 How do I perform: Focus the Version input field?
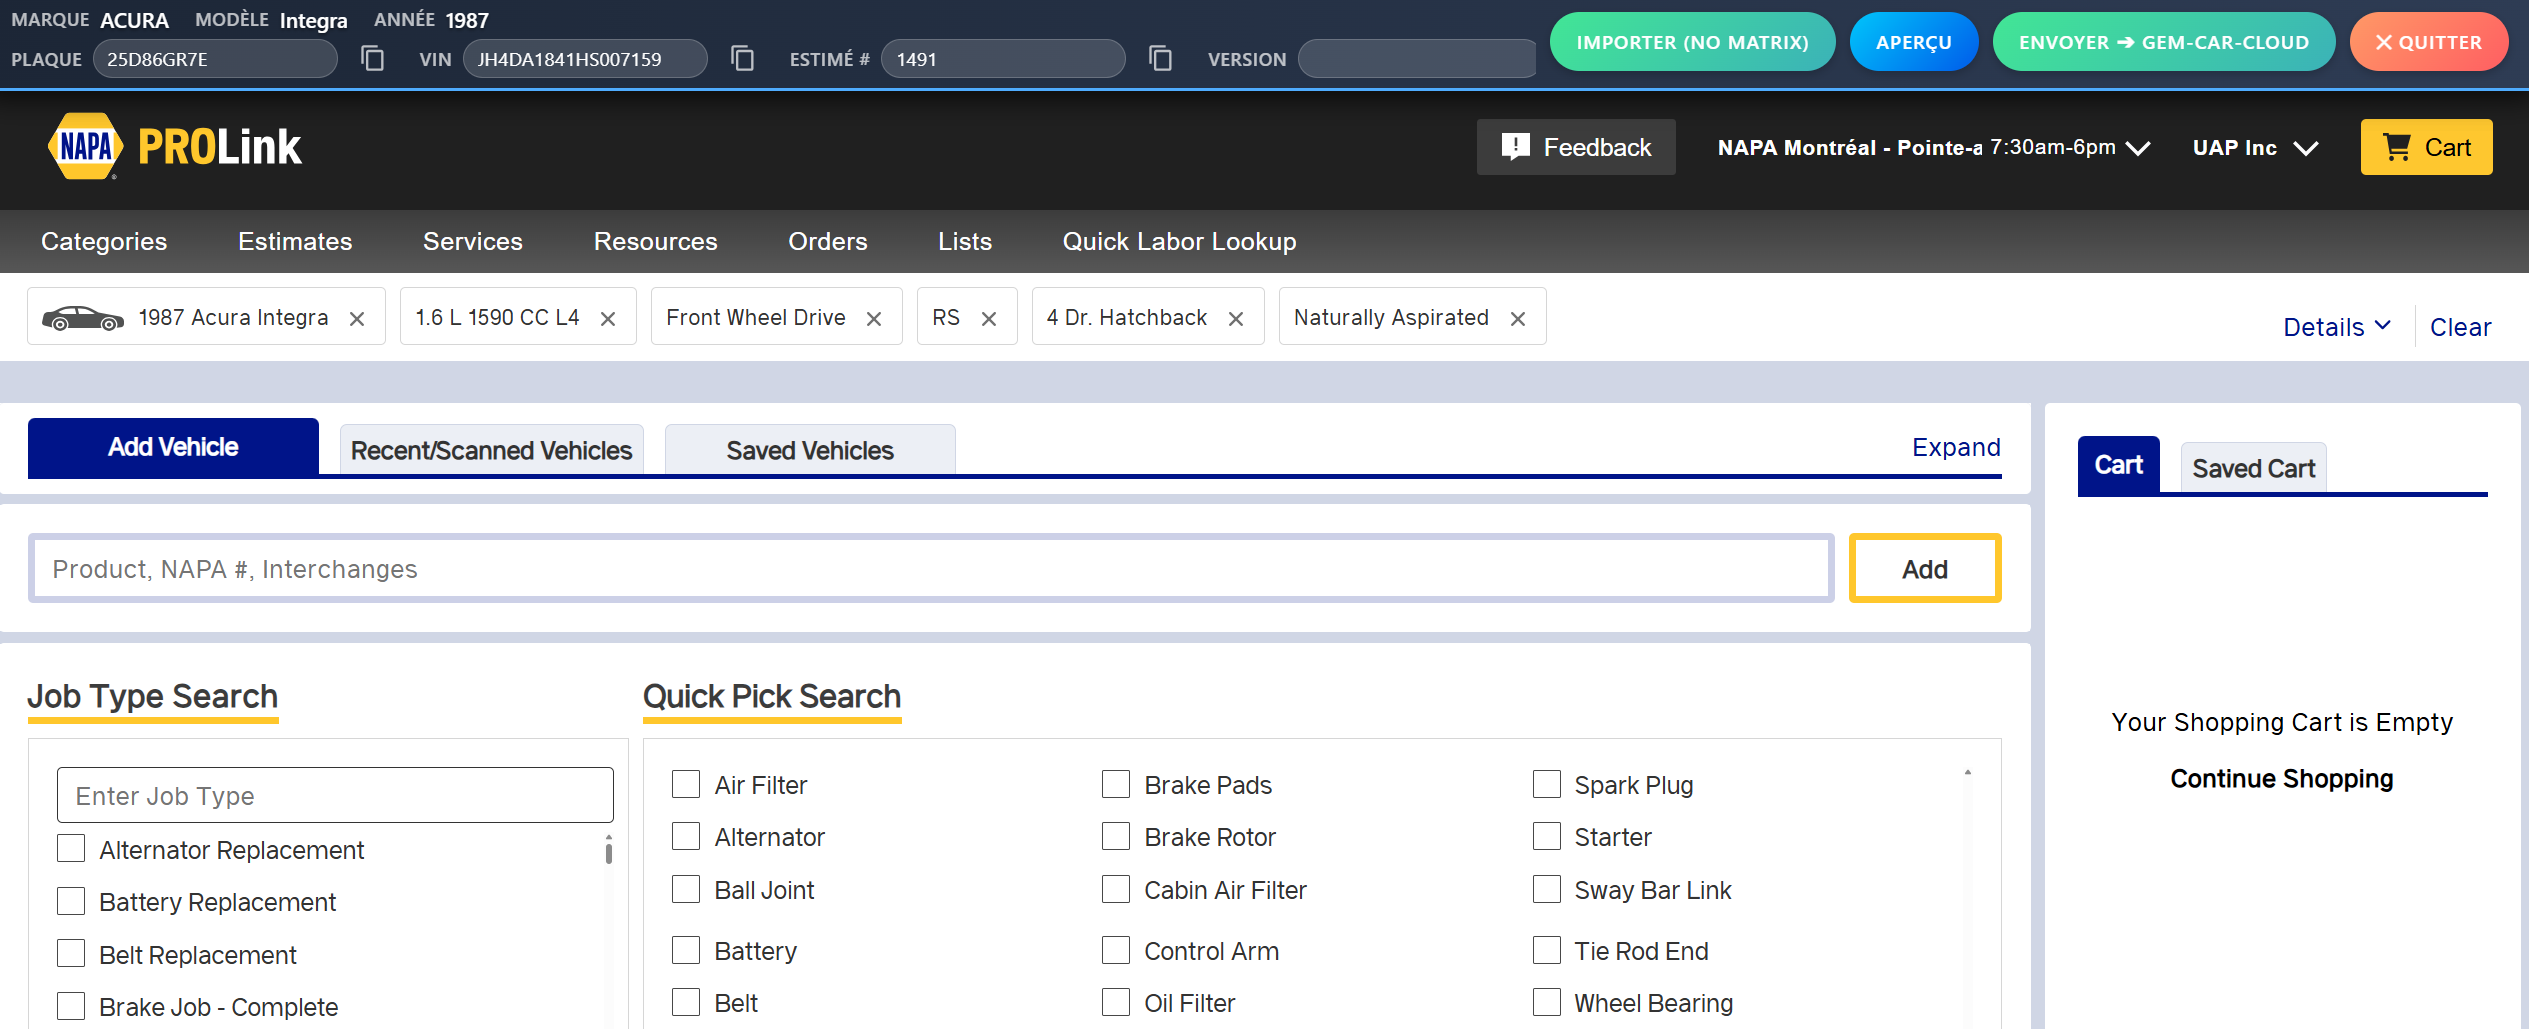[1417, 59]
